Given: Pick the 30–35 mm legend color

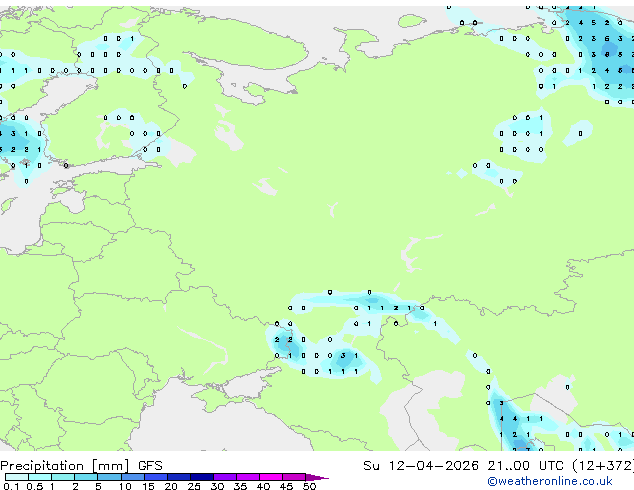Looking at the screenshot, I should (x=225, y=477).
